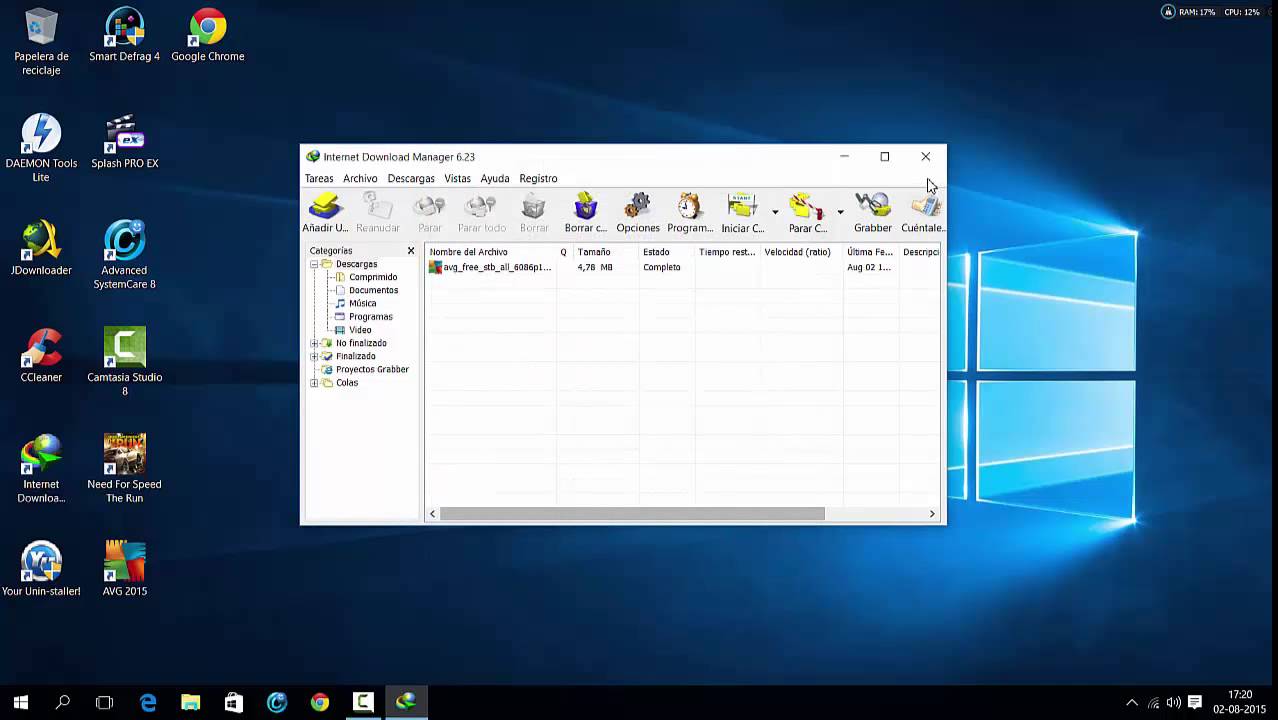Click the Cuéntale toolbar icon
The width and height of the screenshot is (1278, 720).
click(922, 212)
